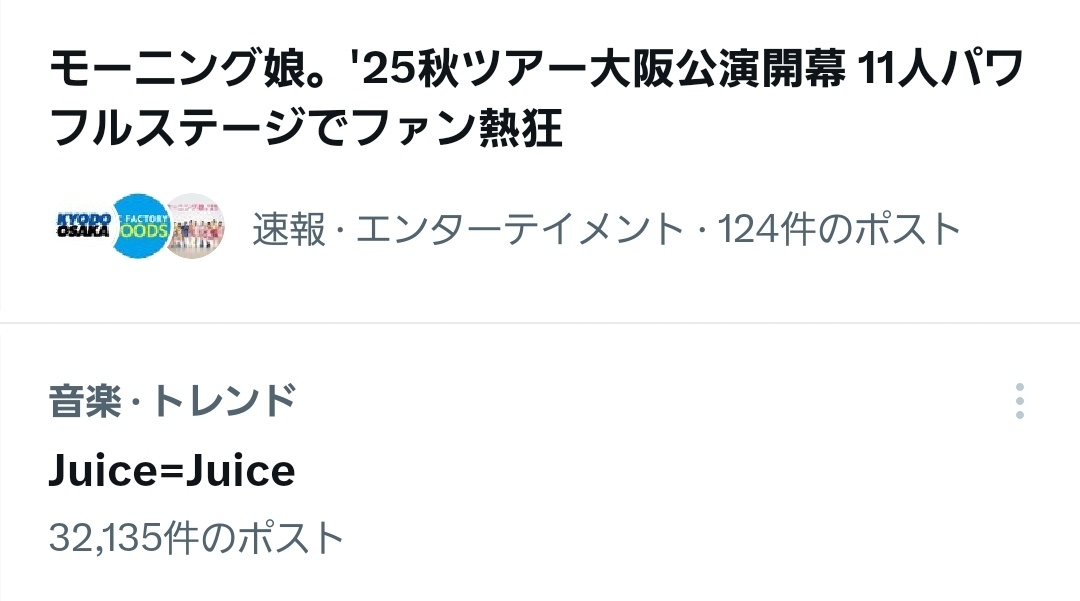
Task: Click the 124件のポスト count
Action: (838, 230)
